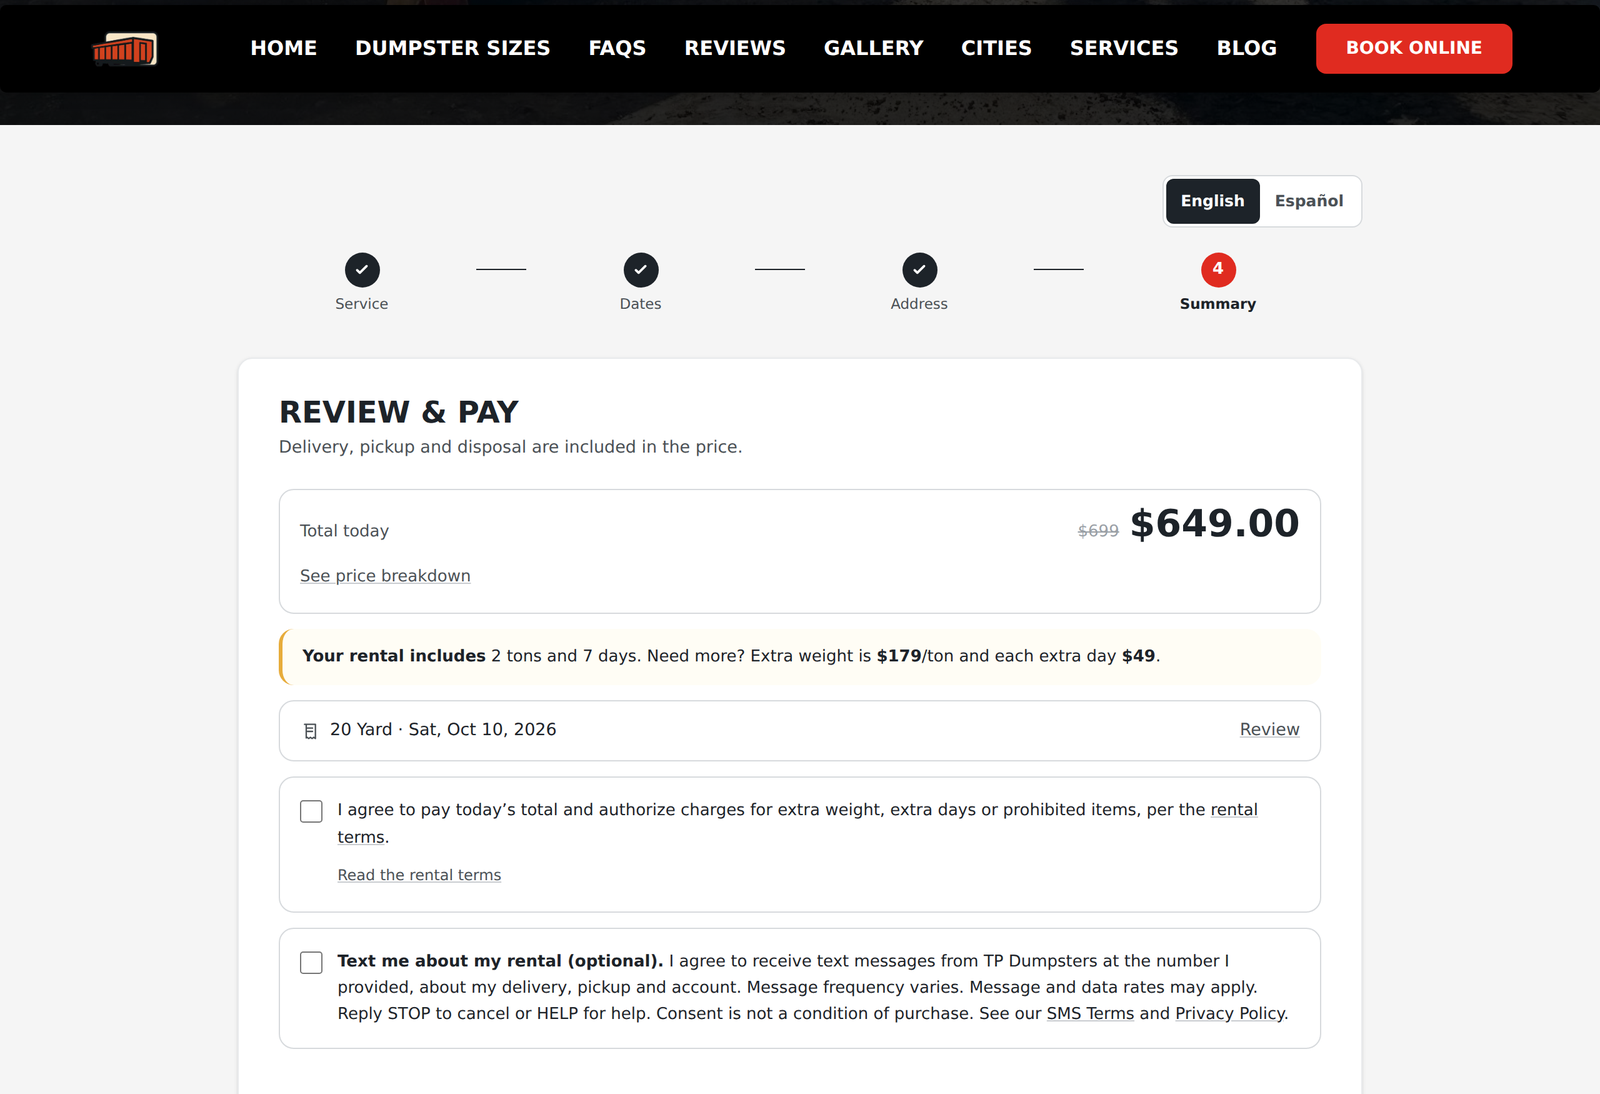This screenshot has width=1600, height=1094.
Task: Click the inline rental terms link
Action: tap(1234, 810)
